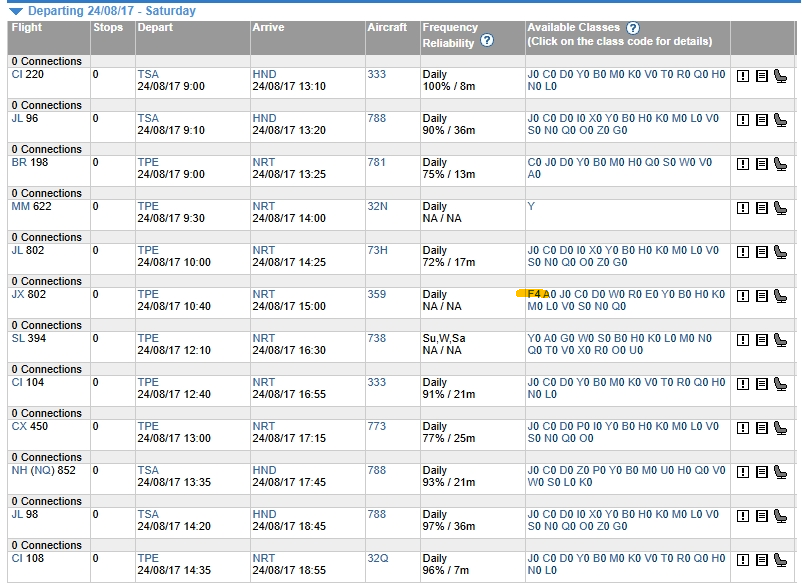The width and height of the screenshot is (802, 585).
Task: Open flight alert icon for MM 622
Action: 743,208
